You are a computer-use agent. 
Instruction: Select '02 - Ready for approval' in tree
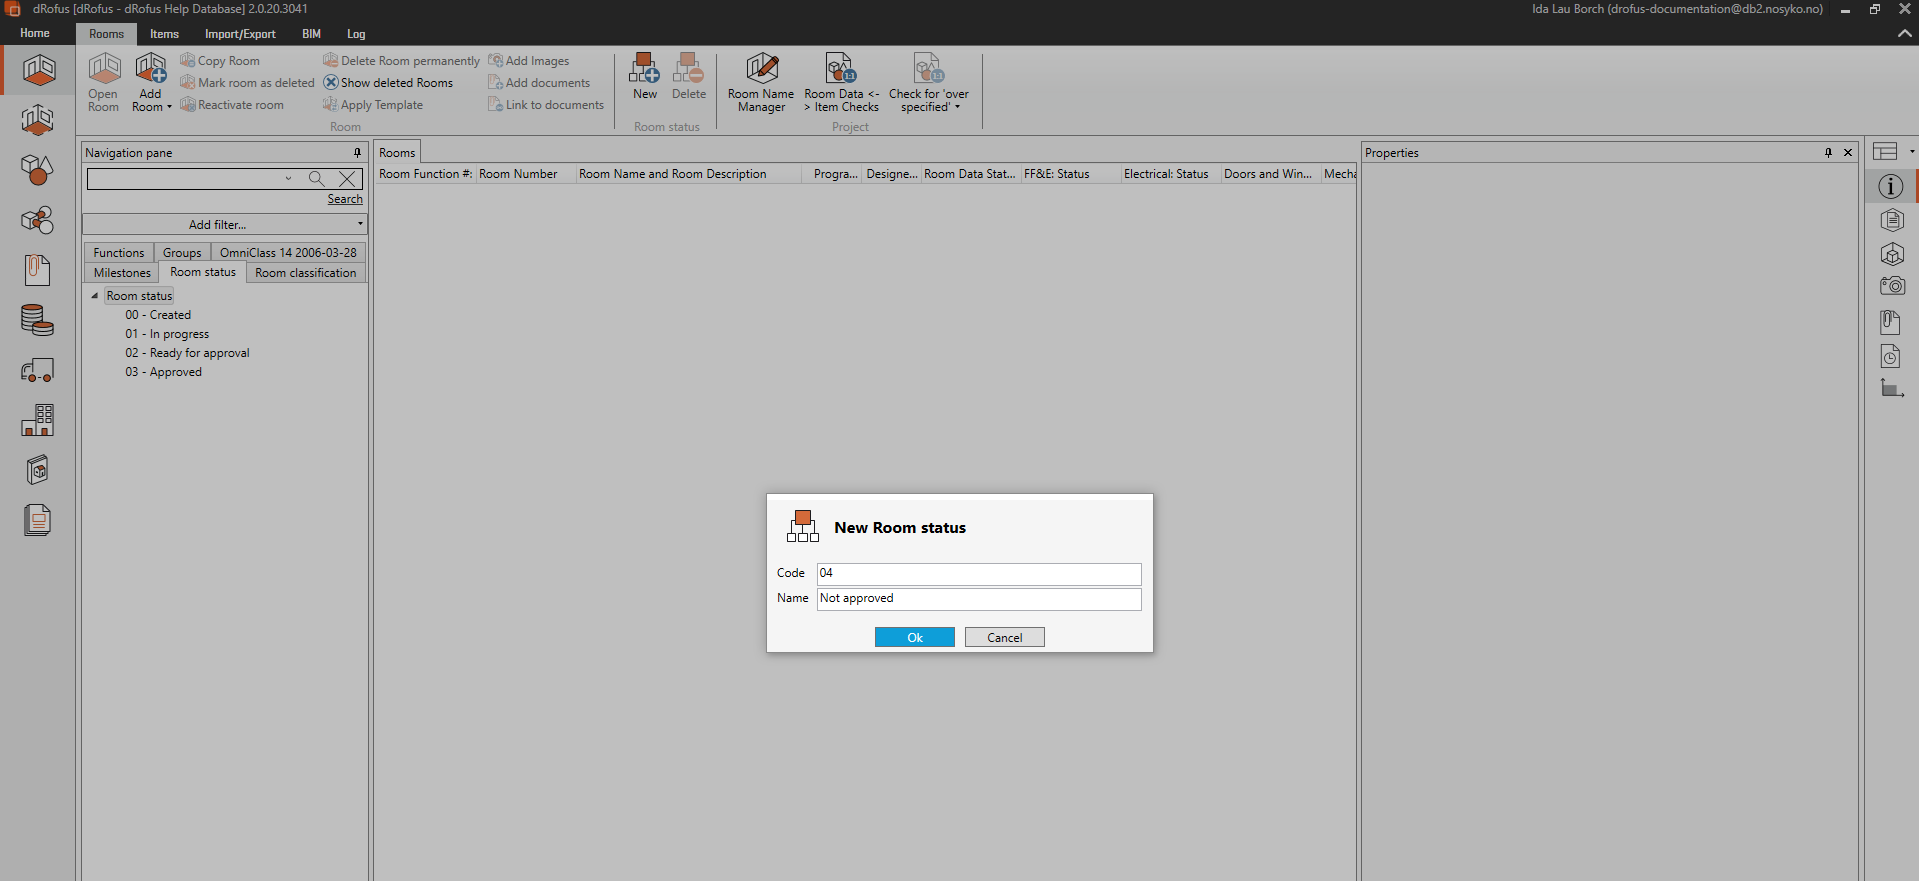187,353
